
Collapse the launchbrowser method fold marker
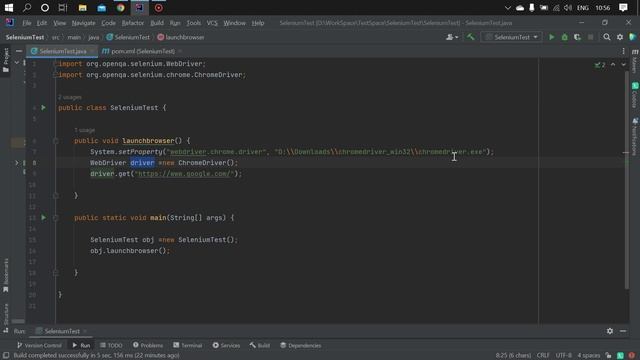56,141
